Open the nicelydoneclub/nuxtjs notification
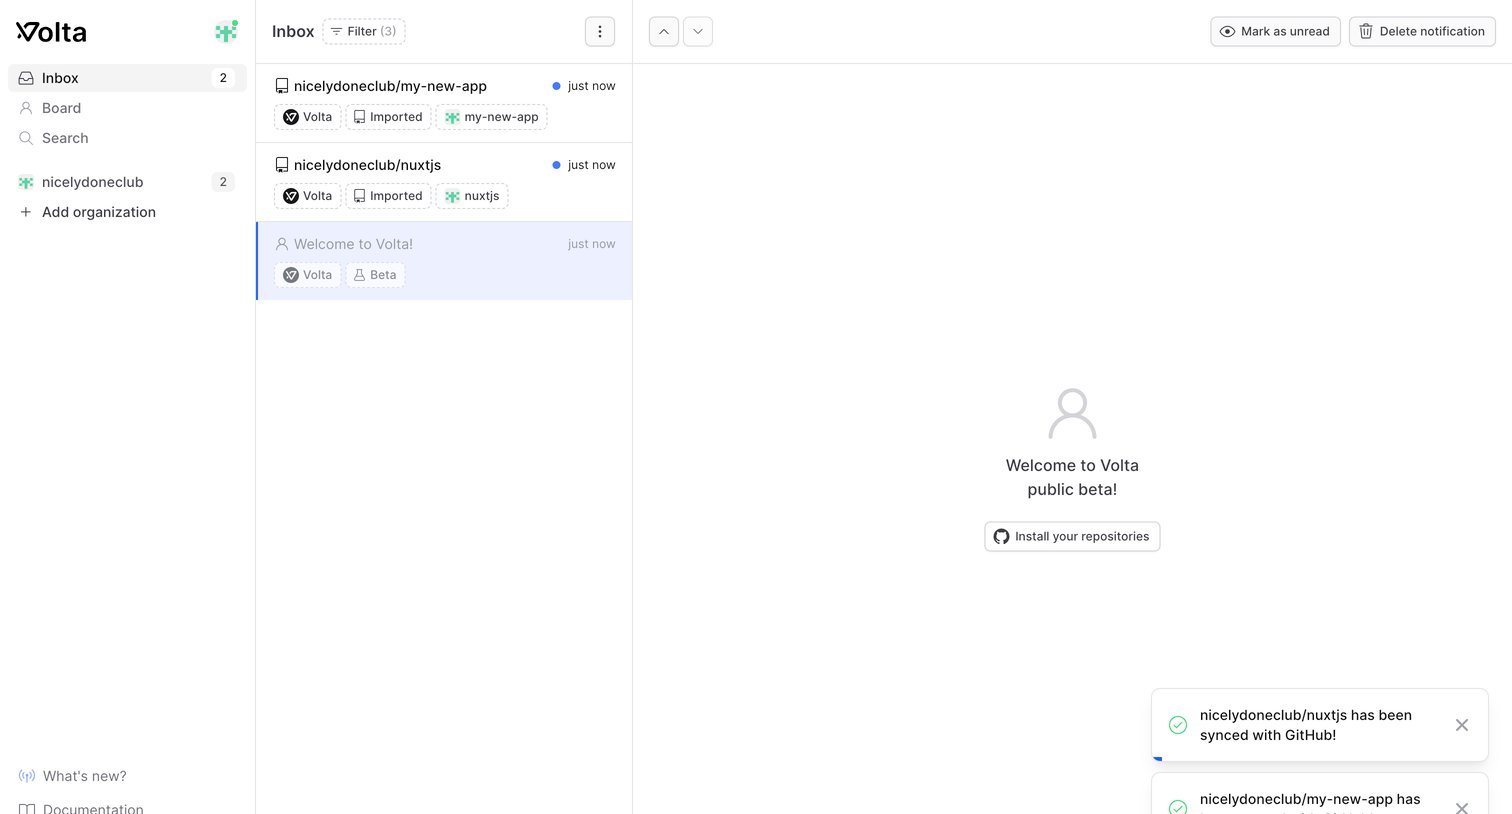1512x814 pixels. [444, 182]
